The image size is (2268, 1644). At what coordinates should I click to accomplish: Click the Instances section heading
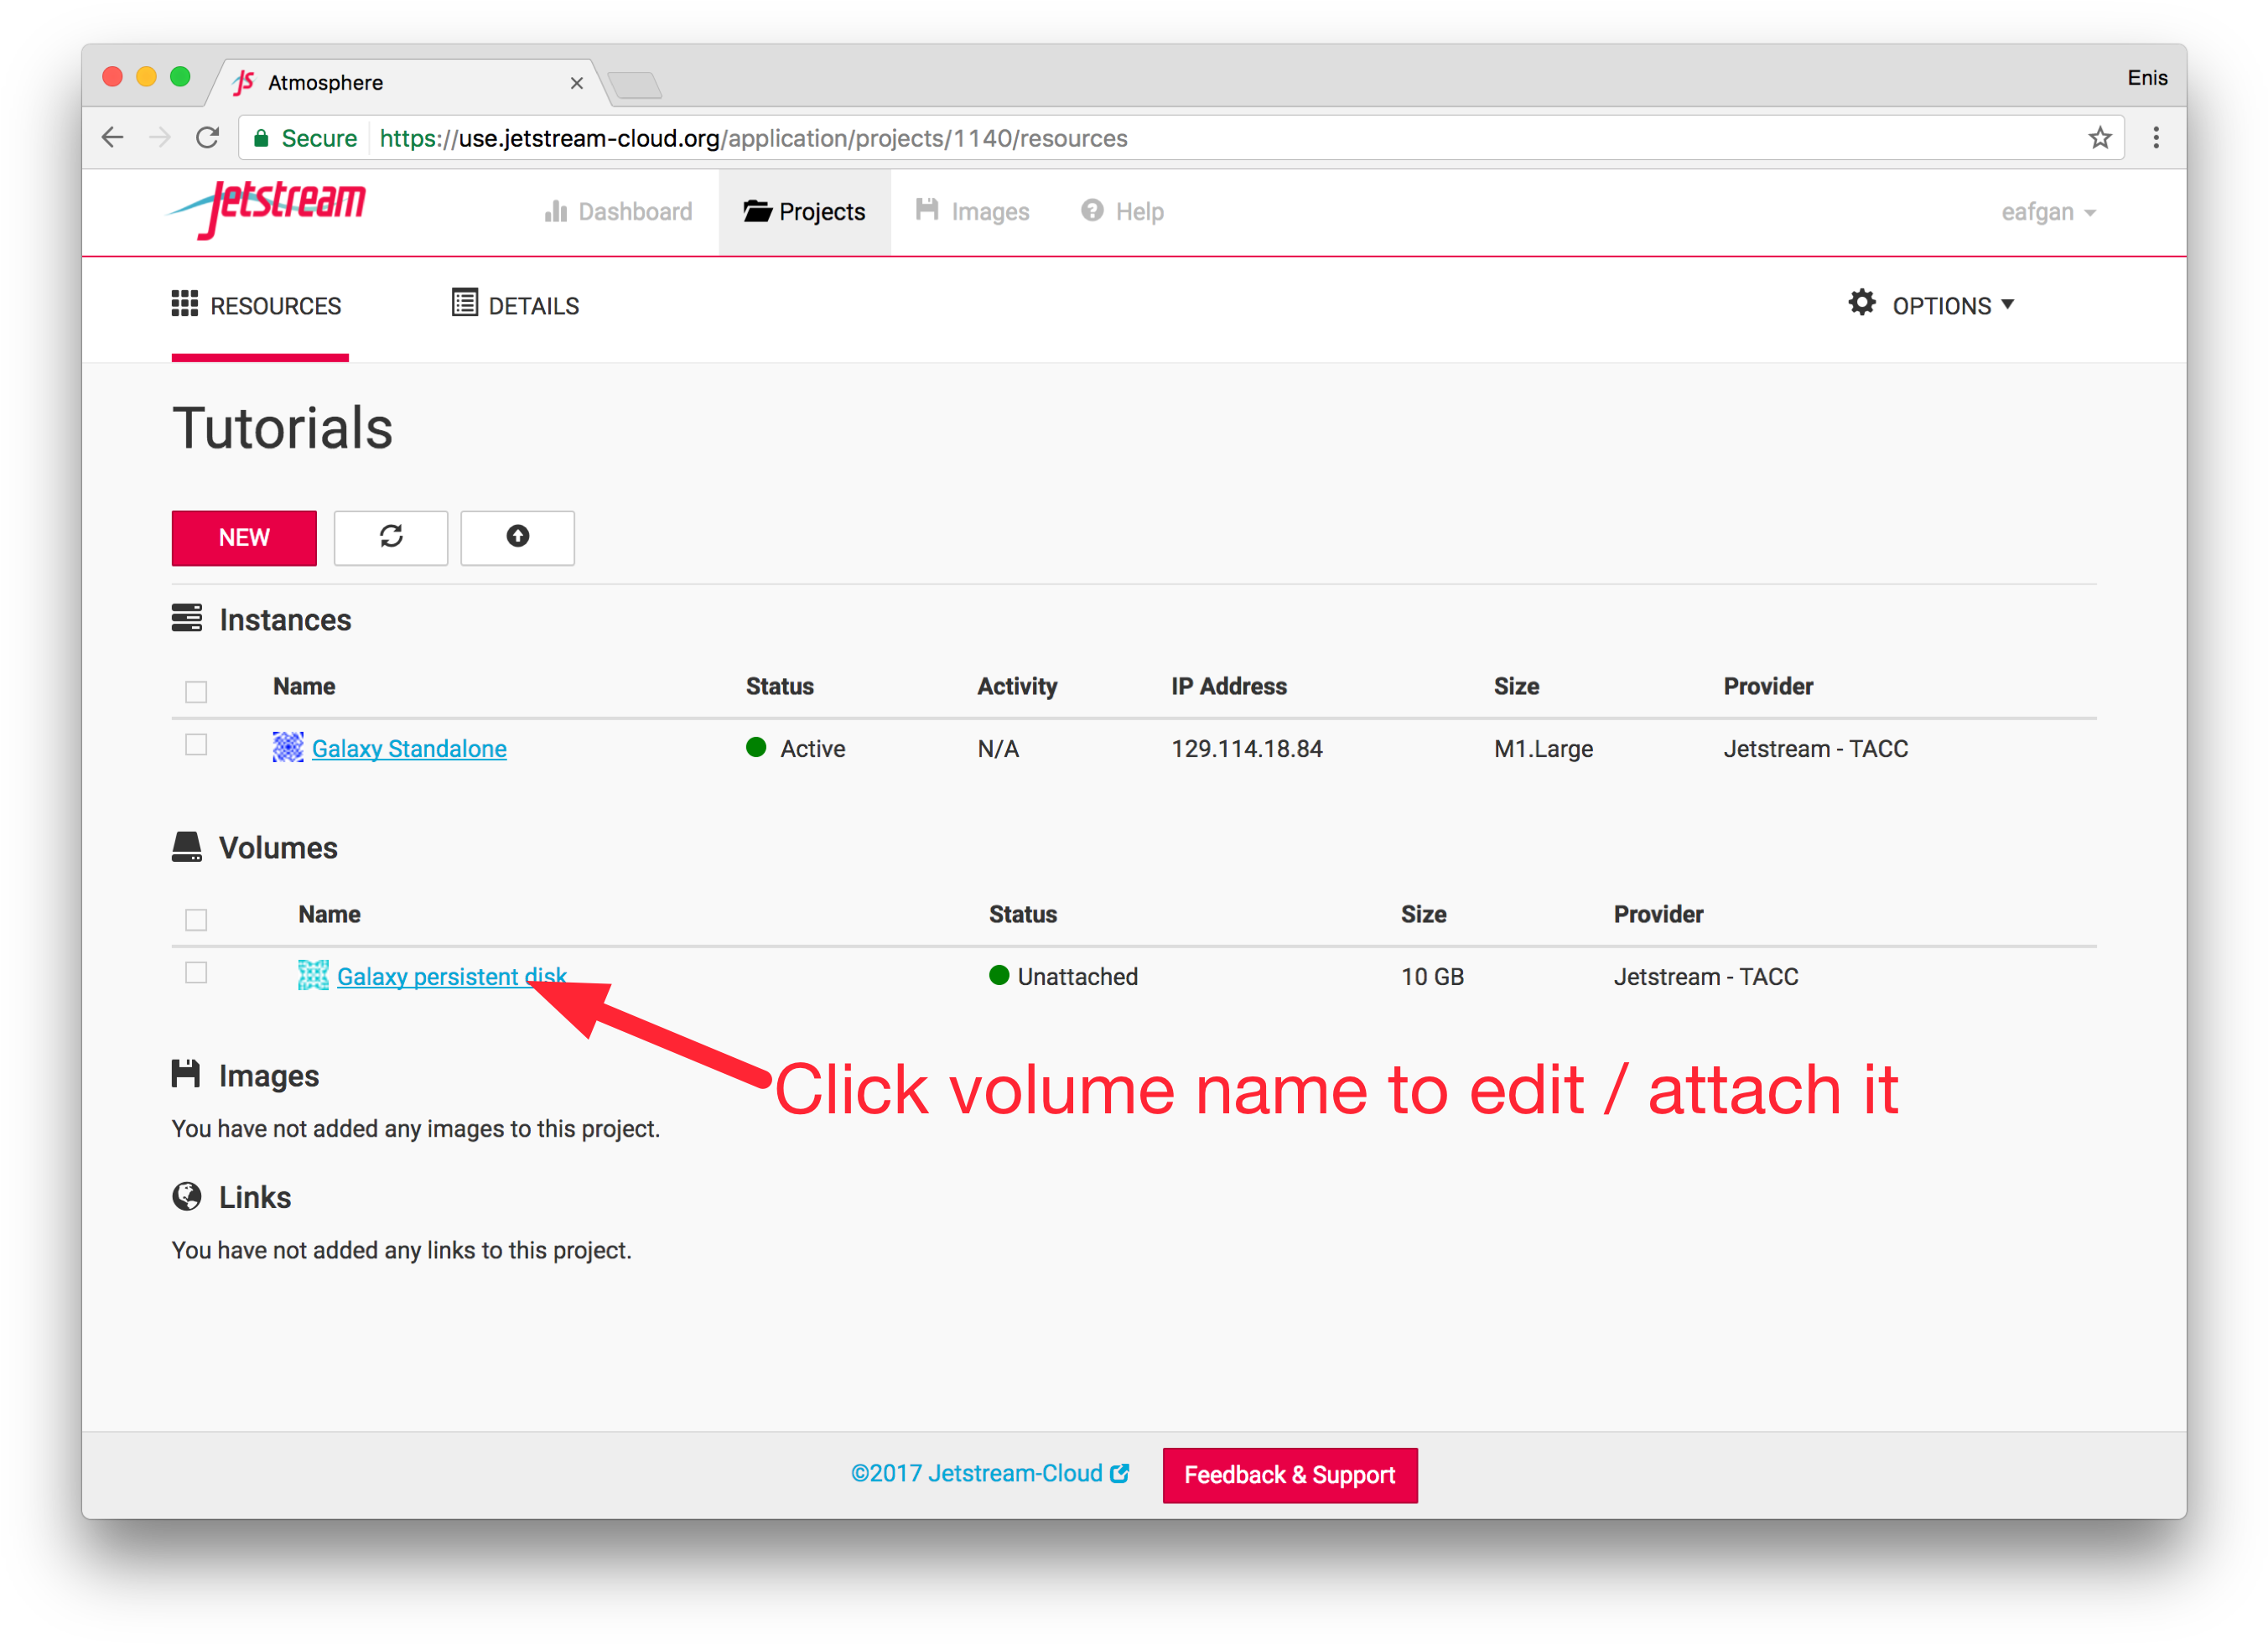tap(285, 620)
